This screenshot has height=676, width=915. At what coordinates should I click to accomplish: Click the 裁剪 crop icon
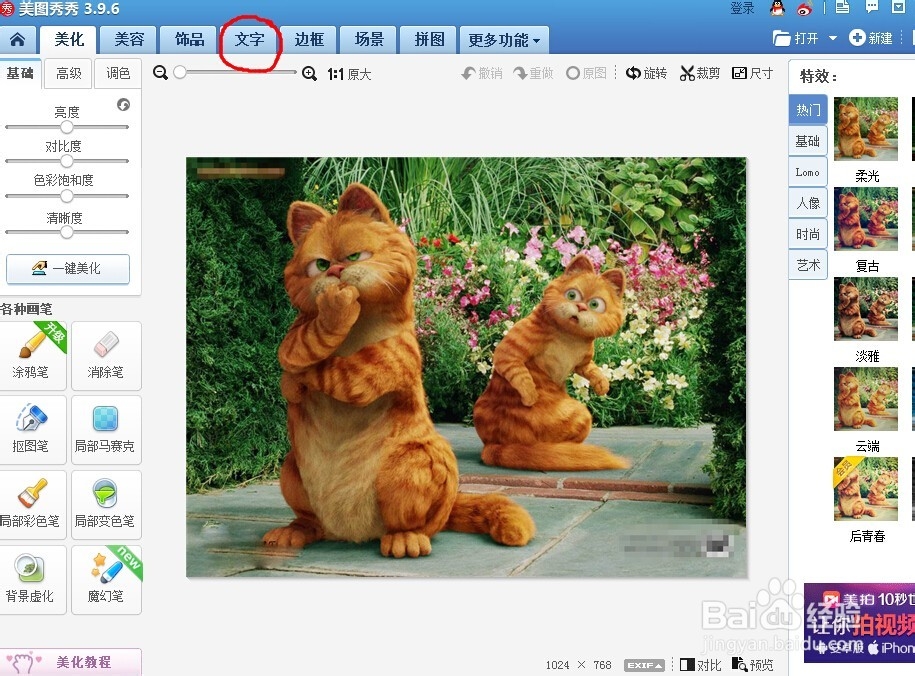(699, 72)
